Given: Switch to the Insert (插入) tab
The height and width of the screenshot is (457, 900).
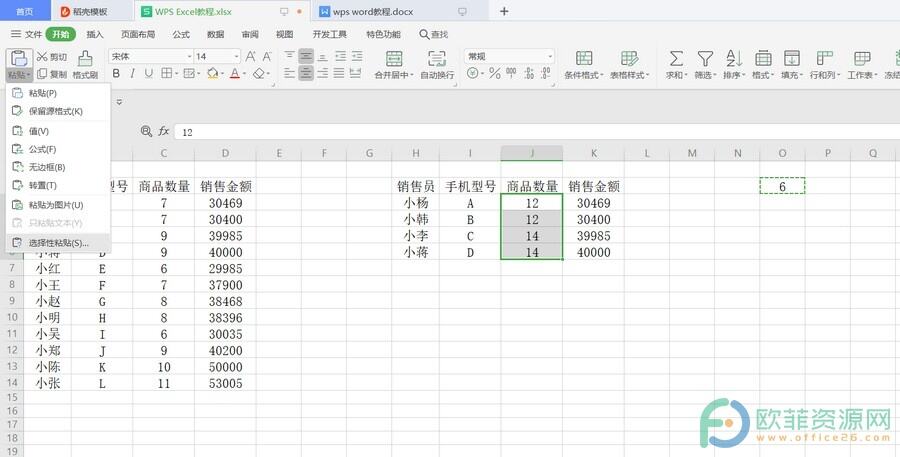Looking at the screenshot, I should point(95,34).
